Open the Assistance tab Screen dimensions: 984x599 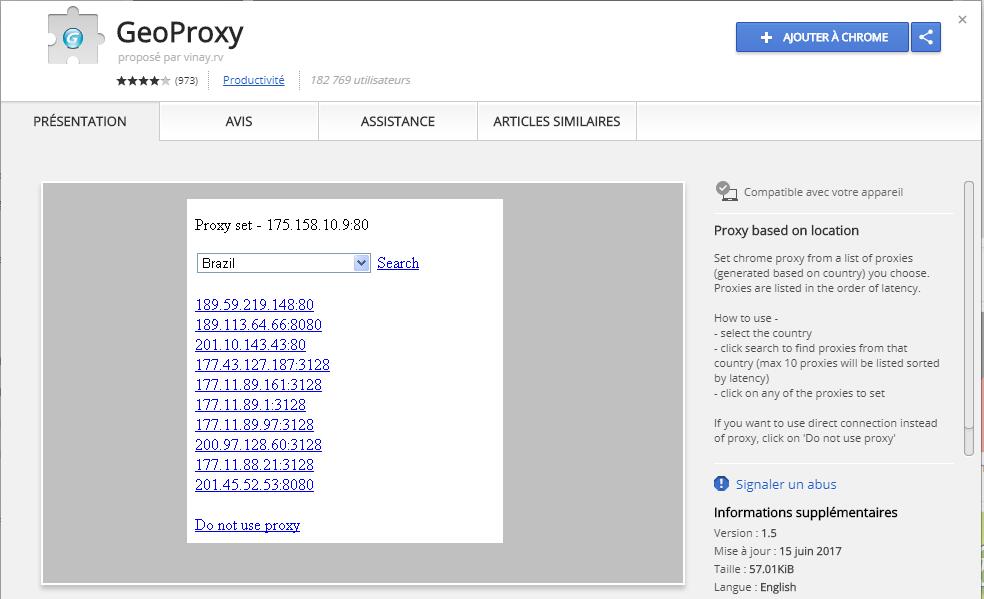[397, 121]
